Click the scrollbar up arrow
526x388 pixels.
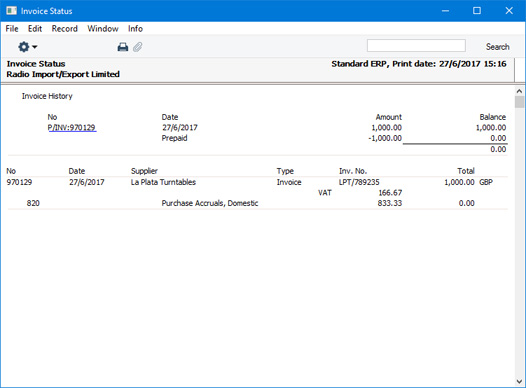click(x=519, y=91)
